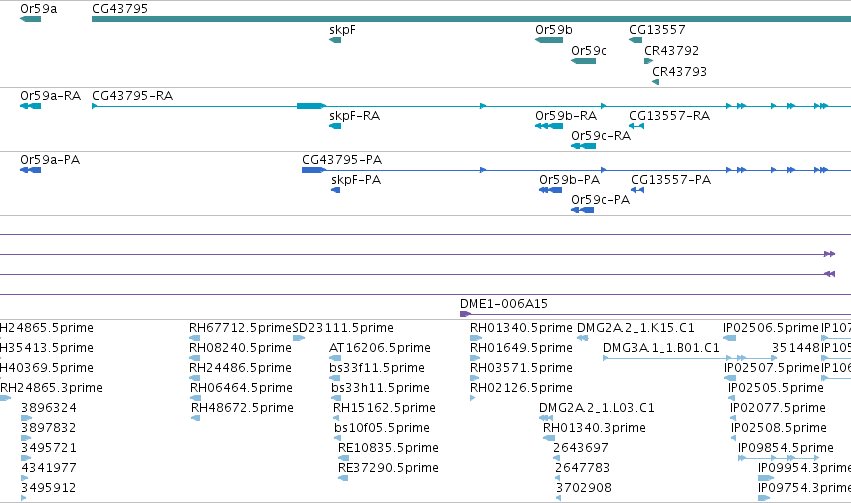Viewport: 851px width, 503px height.
Task: Click the IP09854.5prime spliced feature
Action: pyautogui.click(x=779, y=459)
